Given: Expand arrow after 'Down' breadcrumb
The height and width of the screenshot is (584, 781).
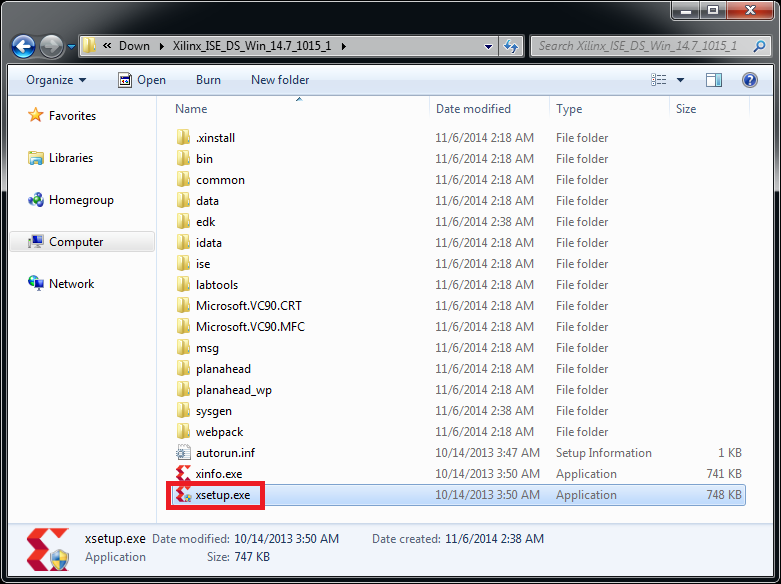Looking at the screenshot, I should click(x=161, y=46).
